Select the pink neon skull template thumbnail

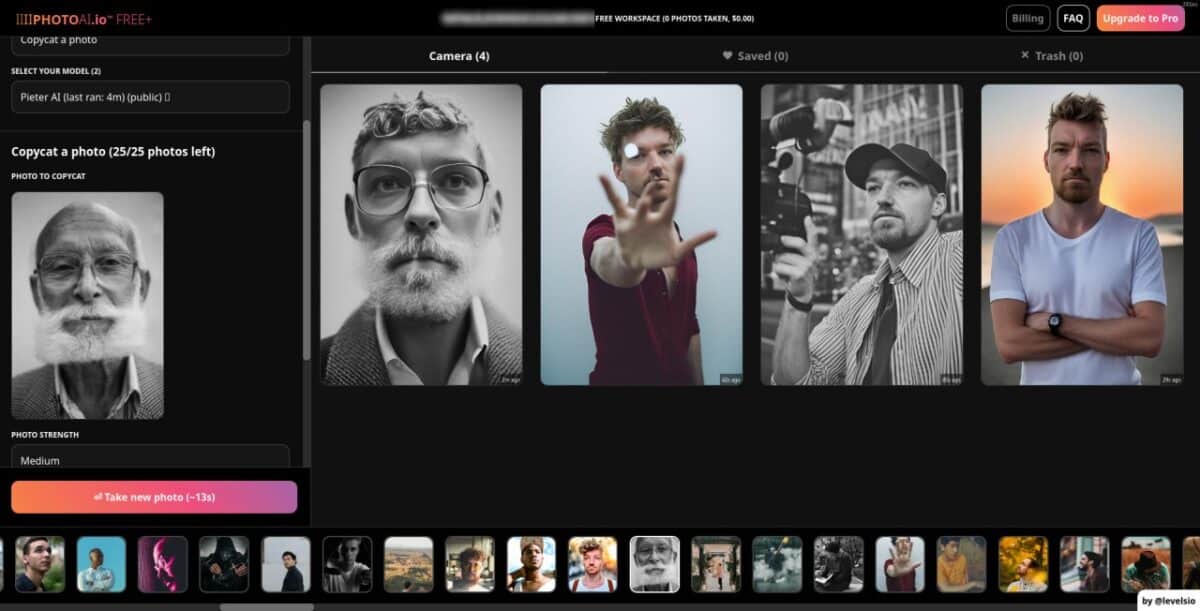(x=162, y=564)
